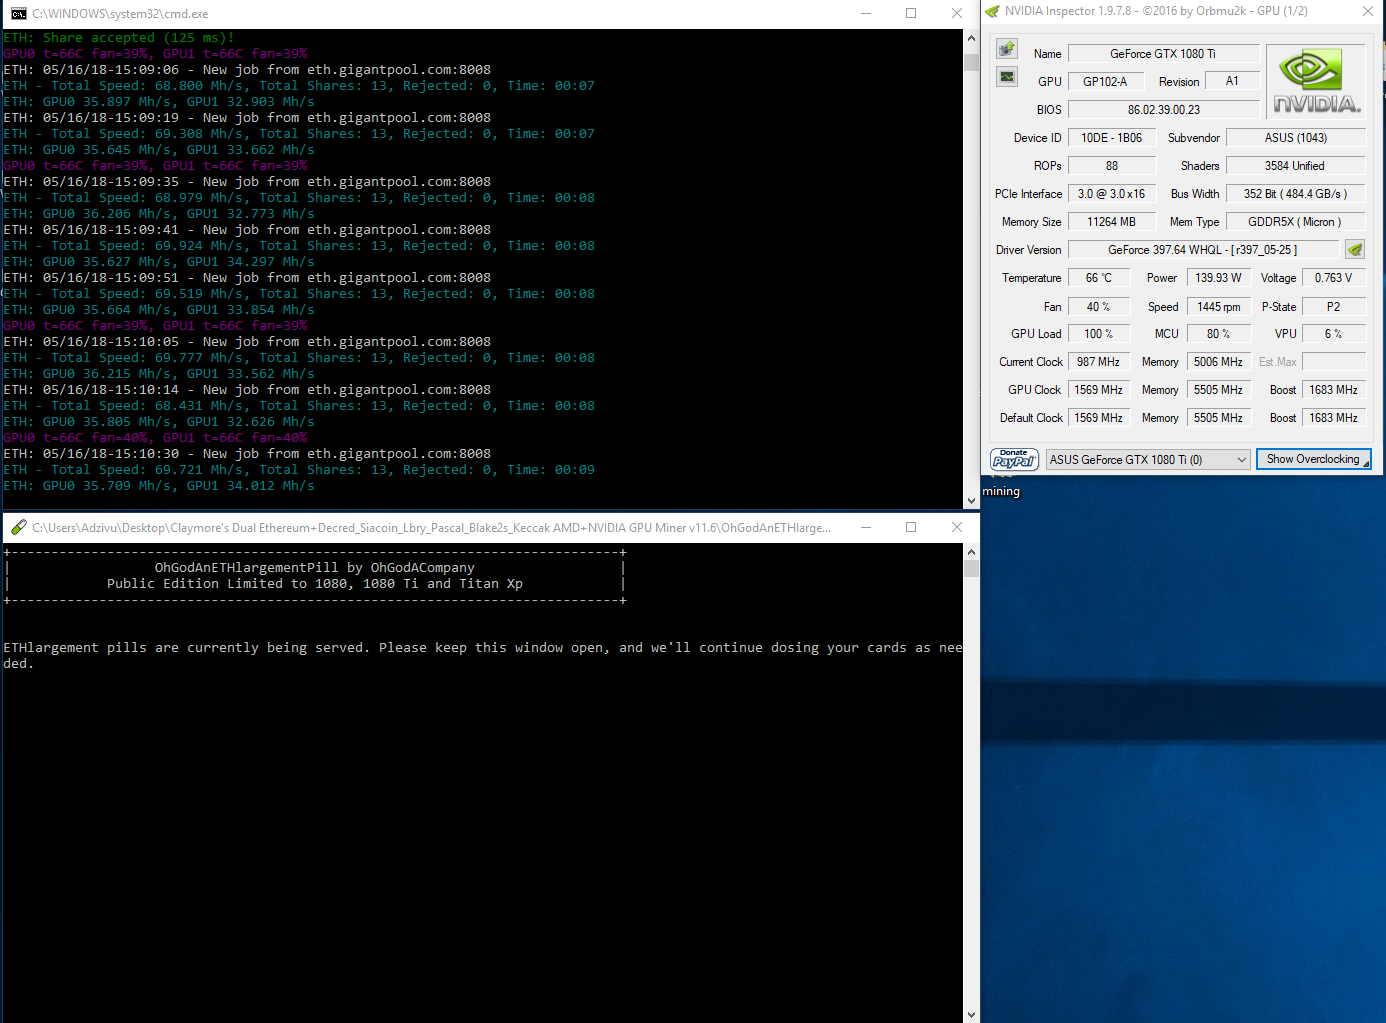Click the GPU Load field showing 100 %

(x=1099, y=334)
